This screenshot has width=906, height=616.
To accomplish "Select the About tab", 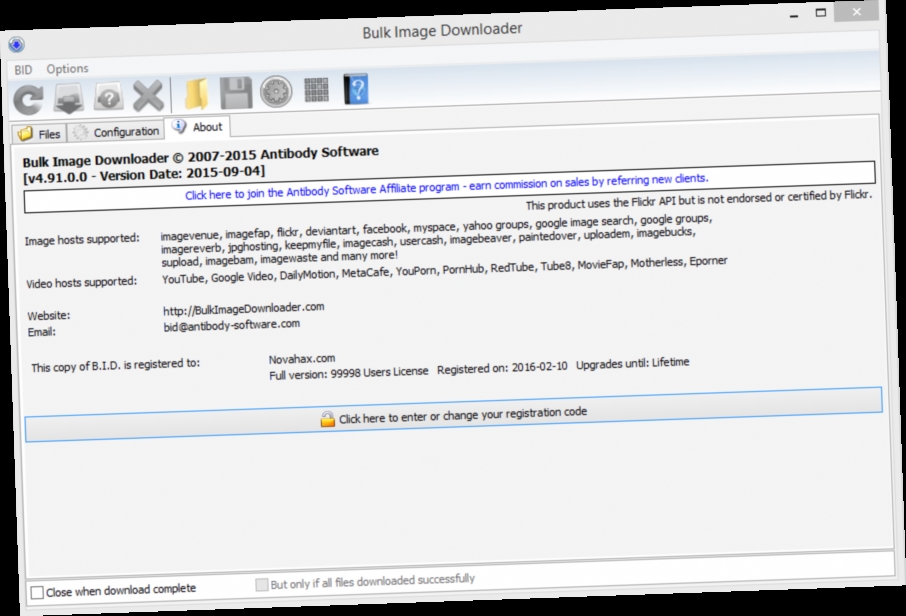I will [198, 127].
